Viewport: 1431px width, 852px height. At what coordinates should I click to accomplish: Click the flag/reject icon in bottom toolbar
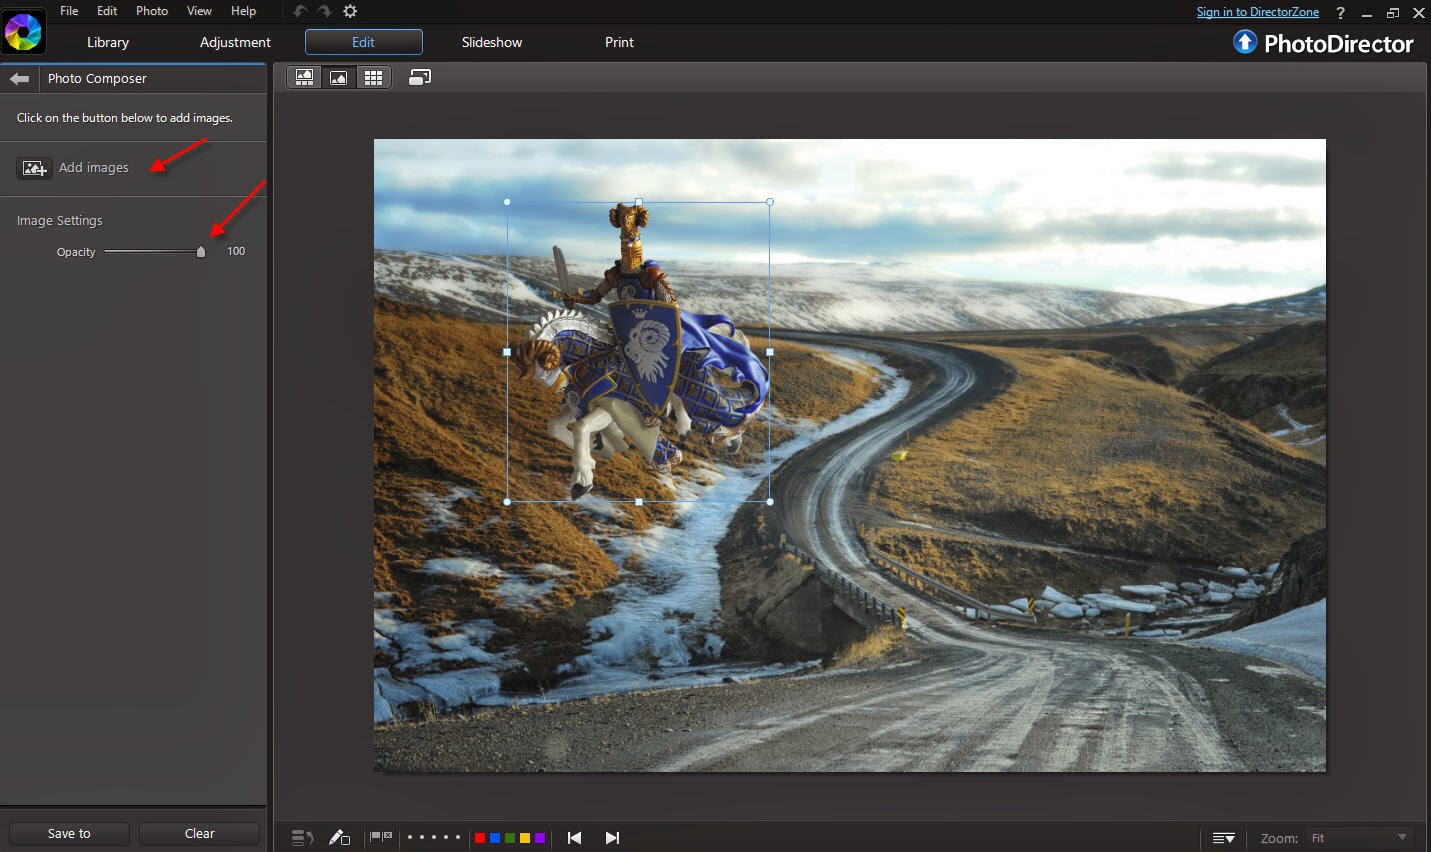click(x=381, y=837)
